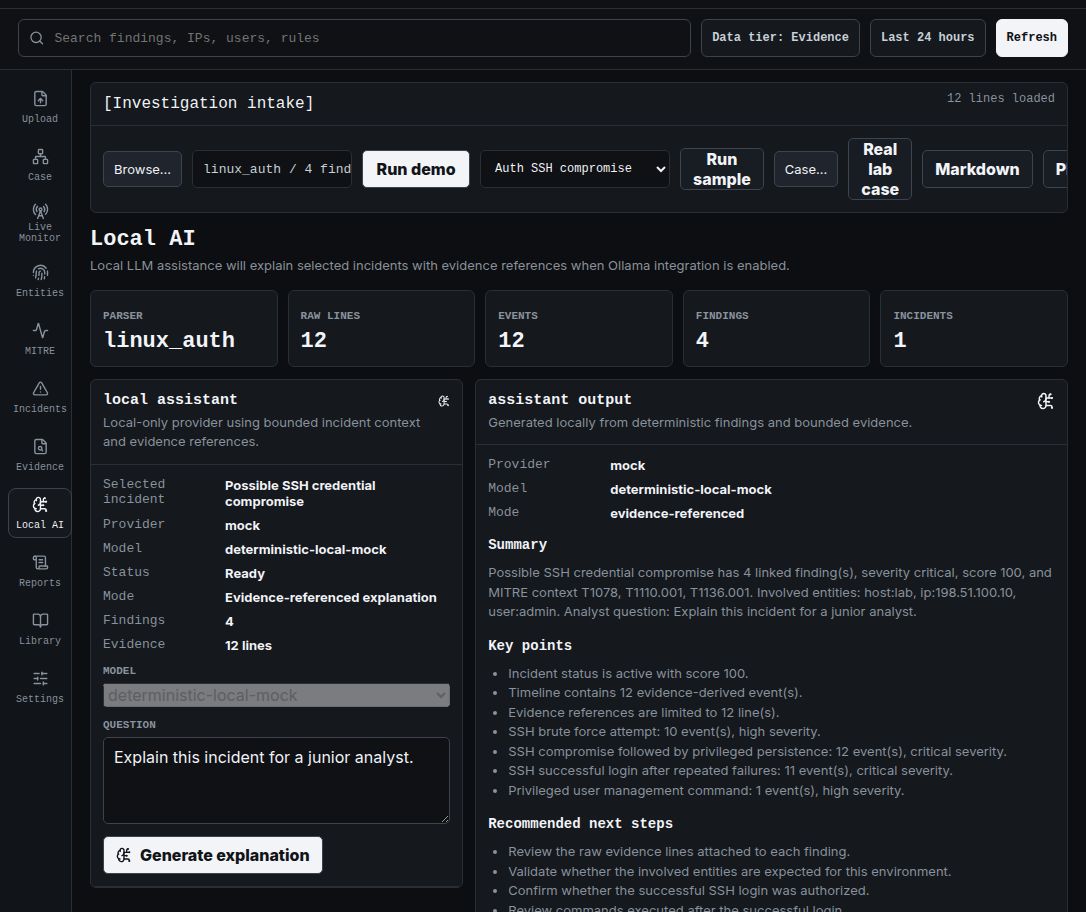Click the 'evidence-referenced' Mode value in output
Viewport: 1086px width, 912px height.
[677, 514]
